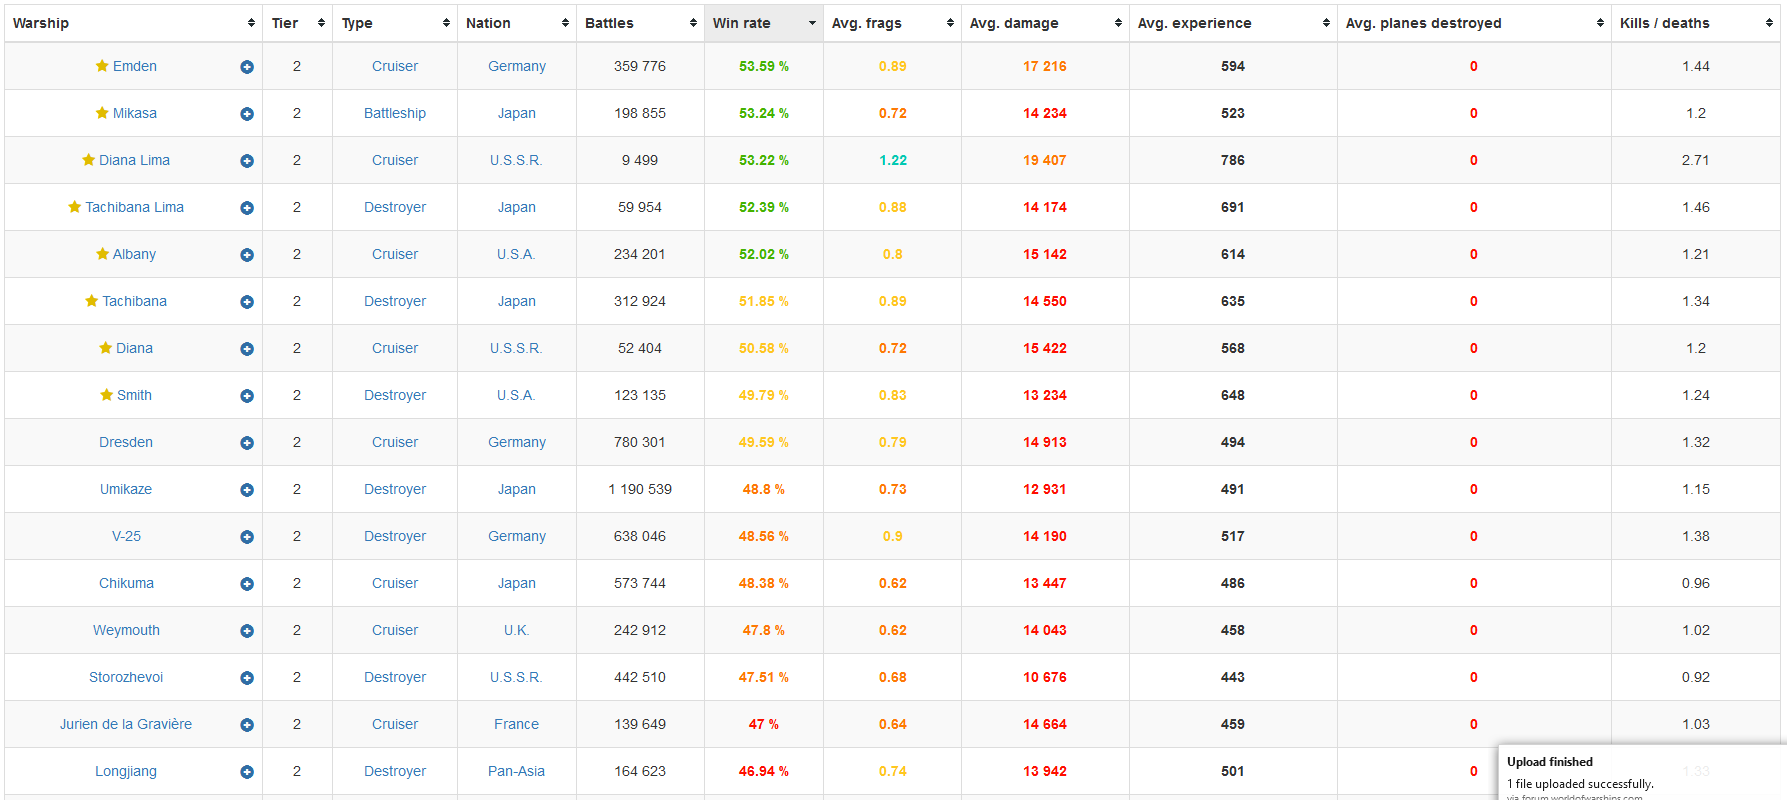Click the plus icon beside Diana Lima

tap(247, 161)
